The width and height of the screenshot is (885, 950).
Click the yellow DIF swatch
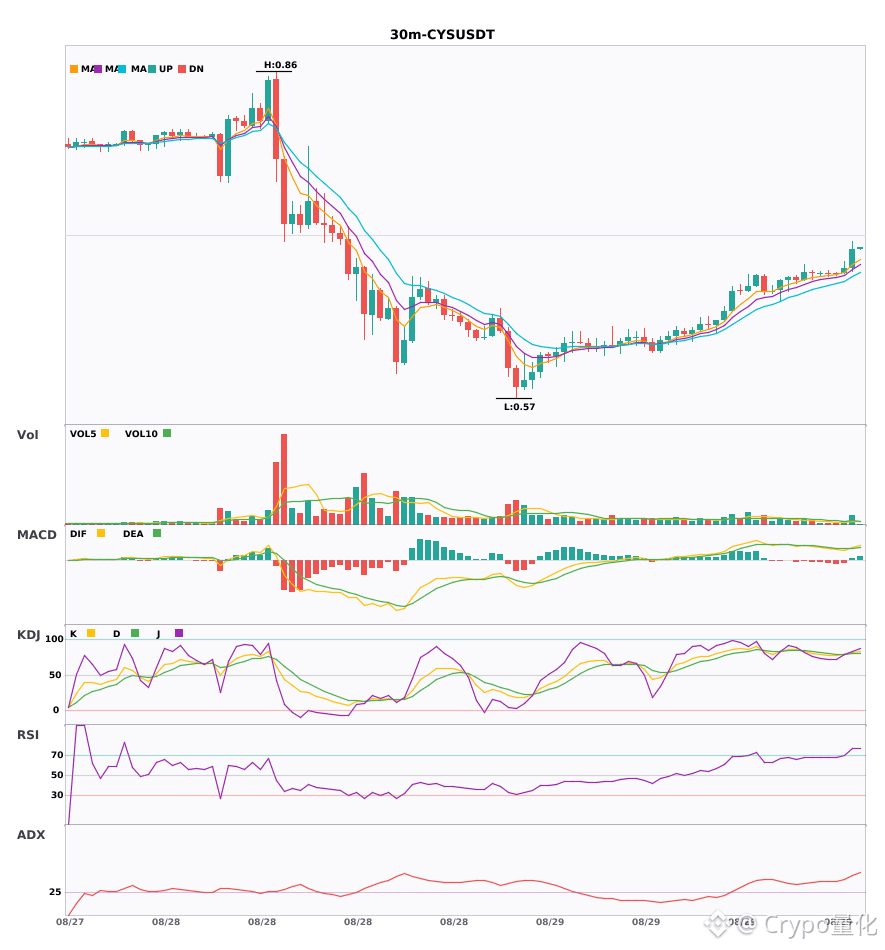click(x=101, y=533)
